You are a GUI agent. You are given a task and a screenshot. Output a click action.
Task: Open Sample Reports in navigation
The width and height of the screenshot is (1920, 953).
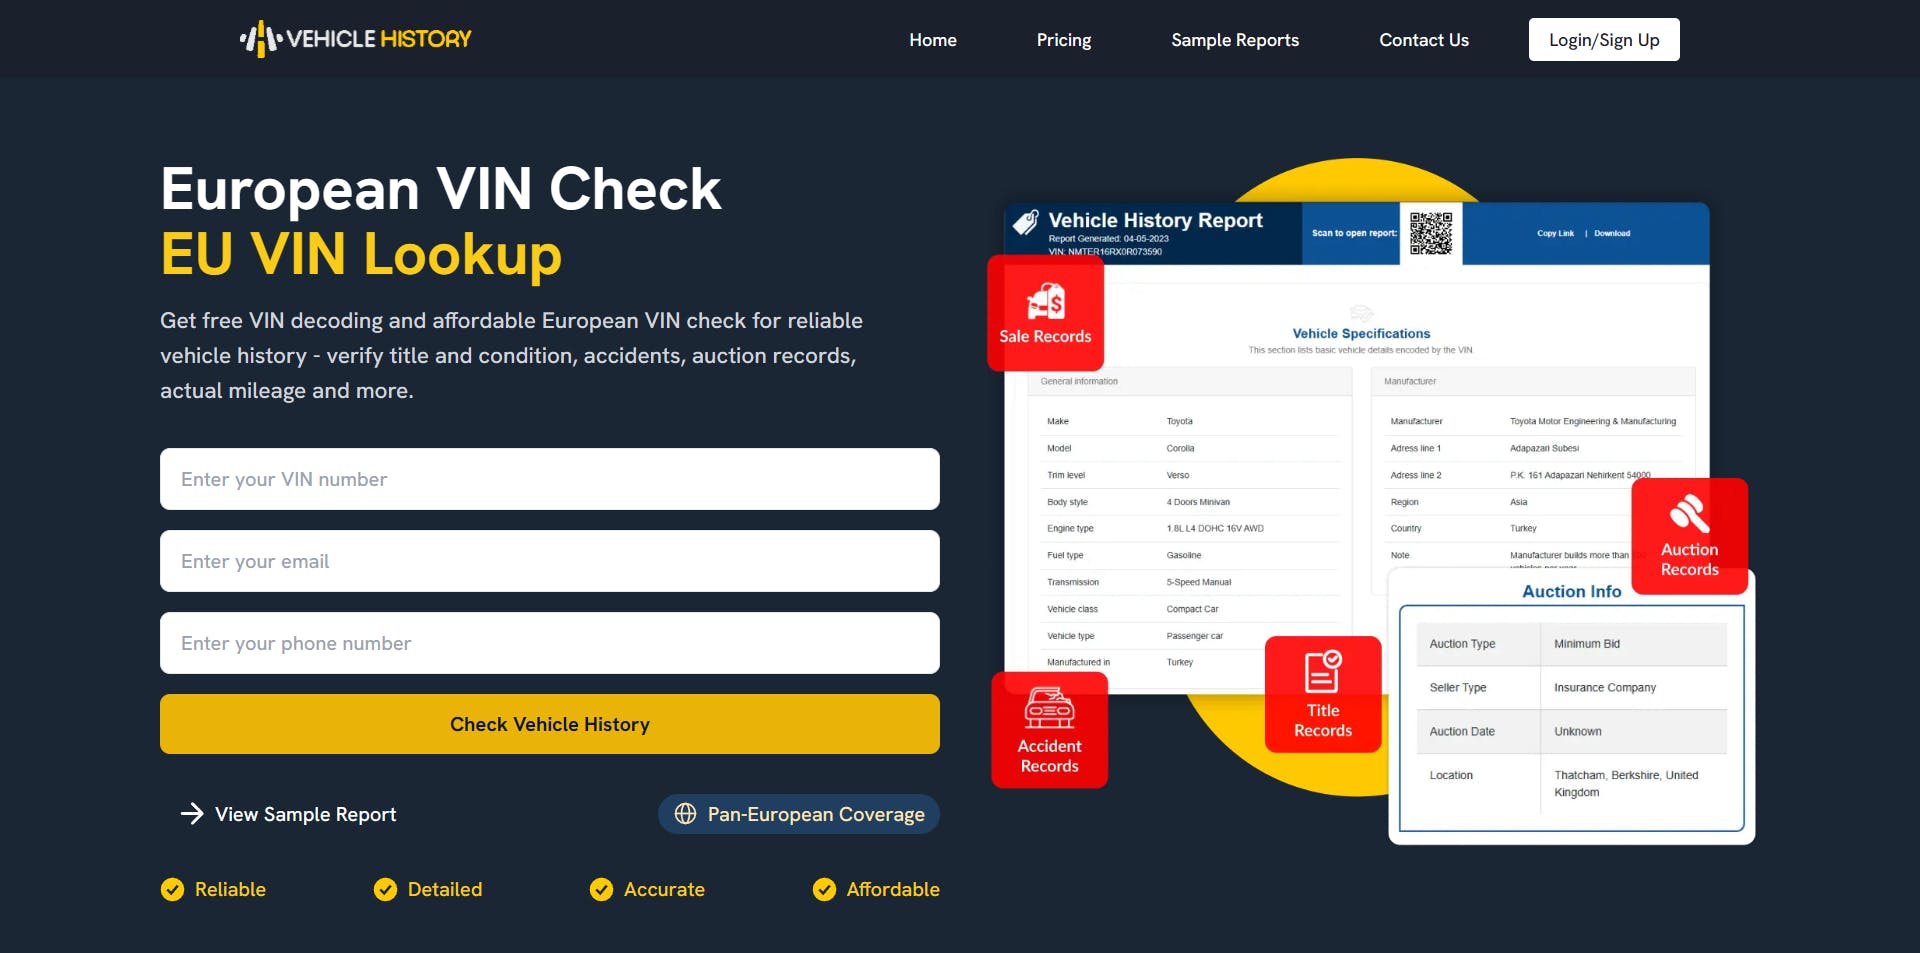pyautogui.click(x=1235, y=40)
